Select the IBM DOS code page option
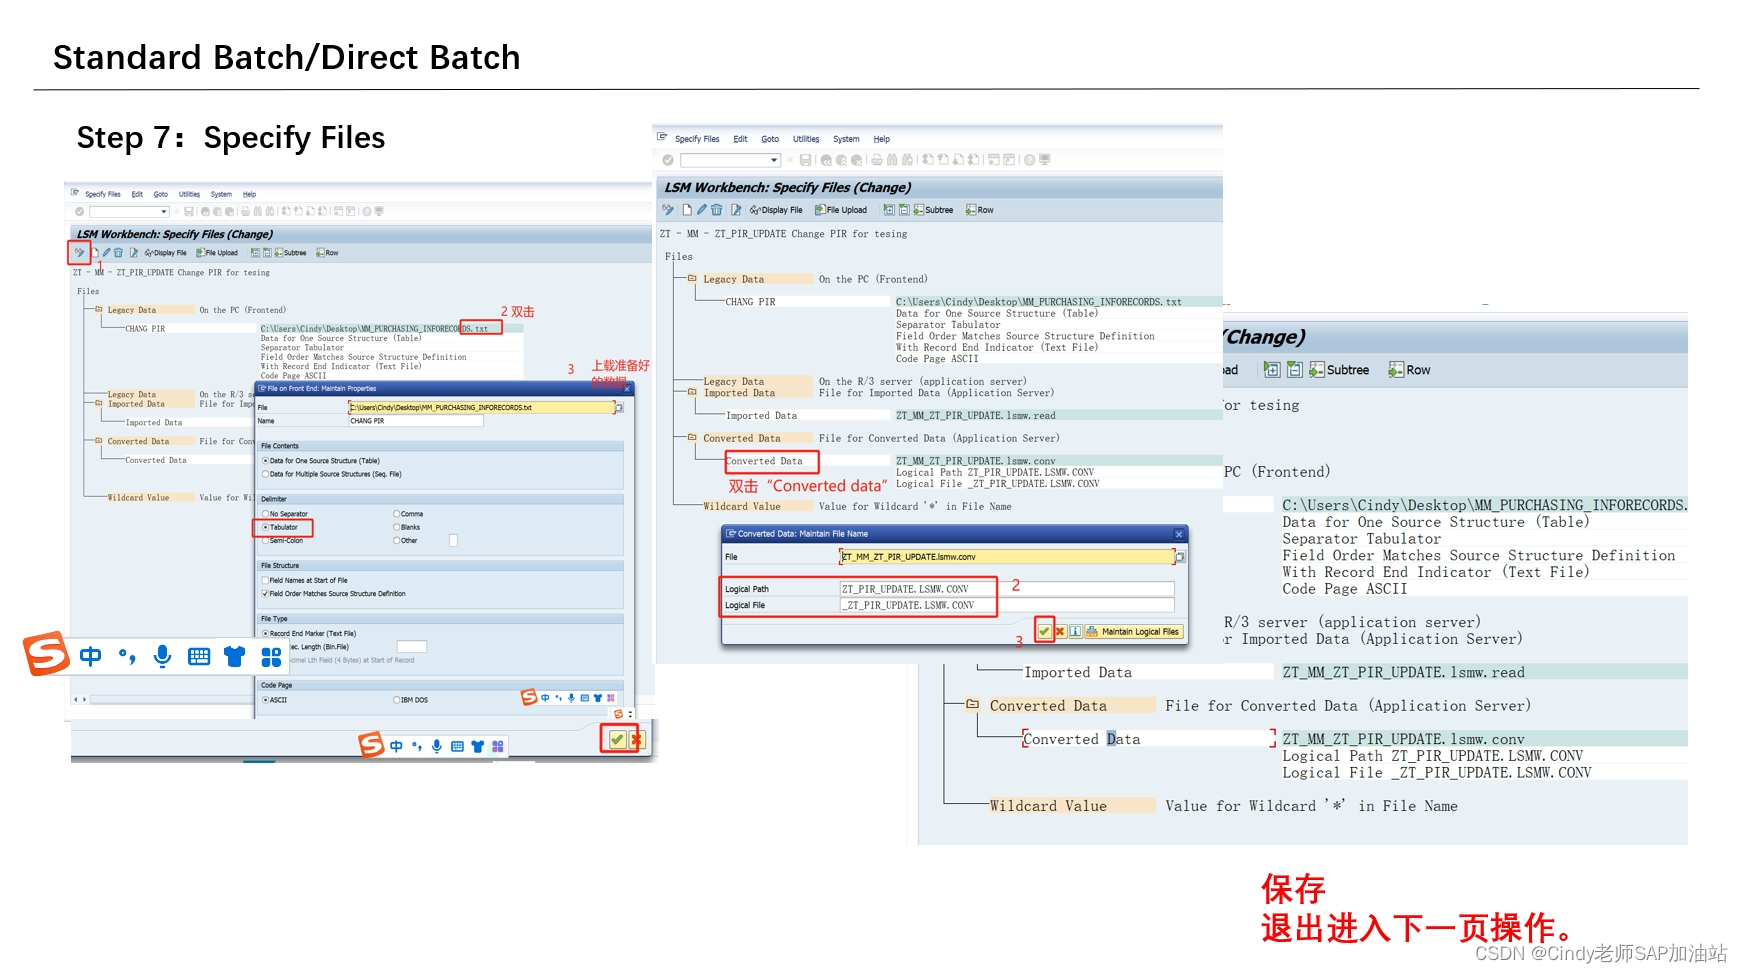1743x973 pixels. [397, 700]
